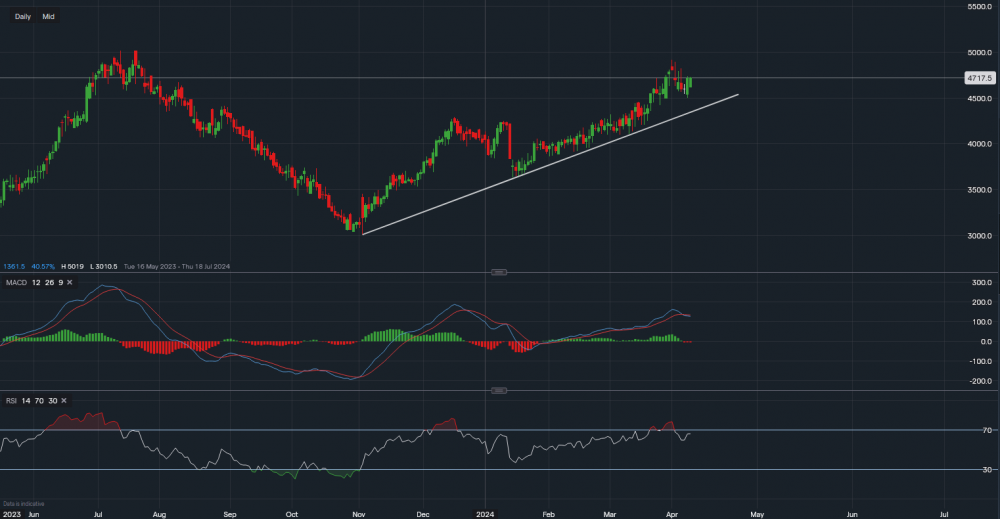Click the MACD indicator label
Image resolution: width=1000 pixels, height=519 pixels.
(15, 283)
